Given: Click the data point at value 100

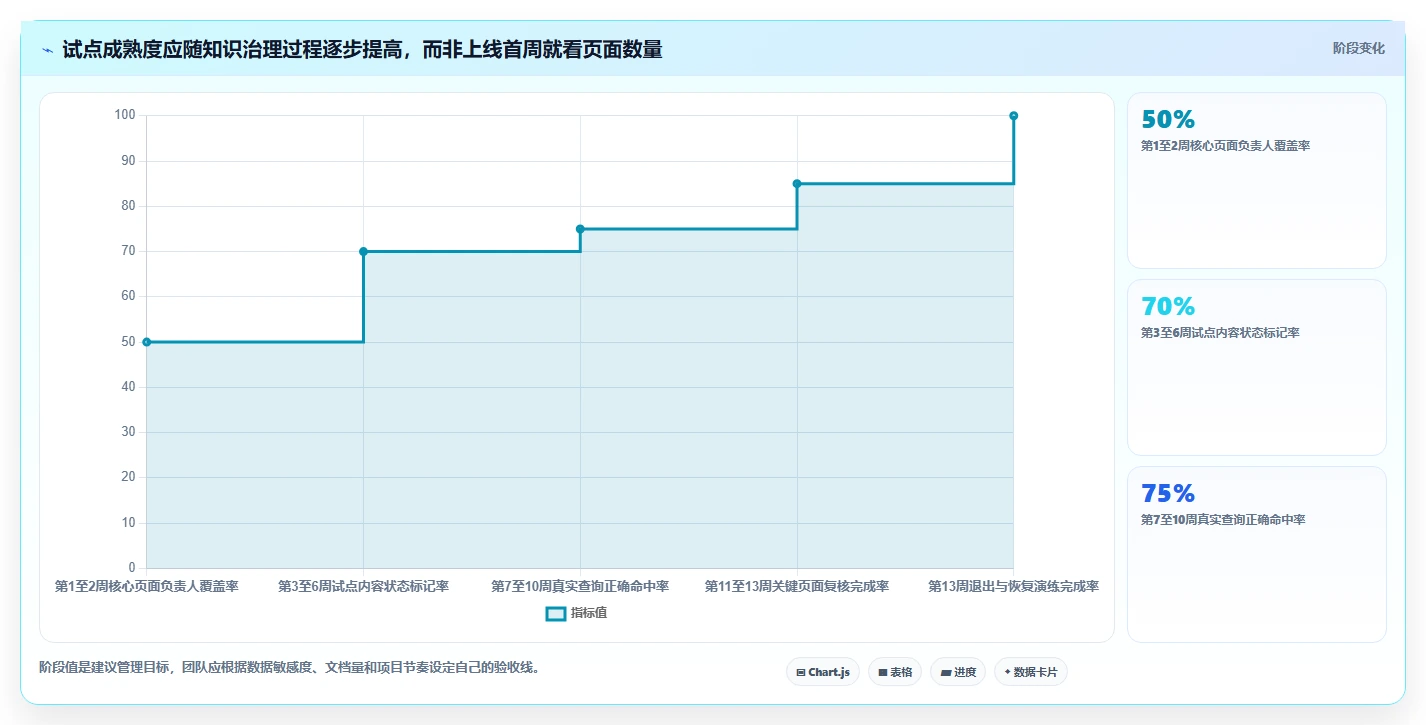Looking at the screenshot, I should pos(1014,116).
